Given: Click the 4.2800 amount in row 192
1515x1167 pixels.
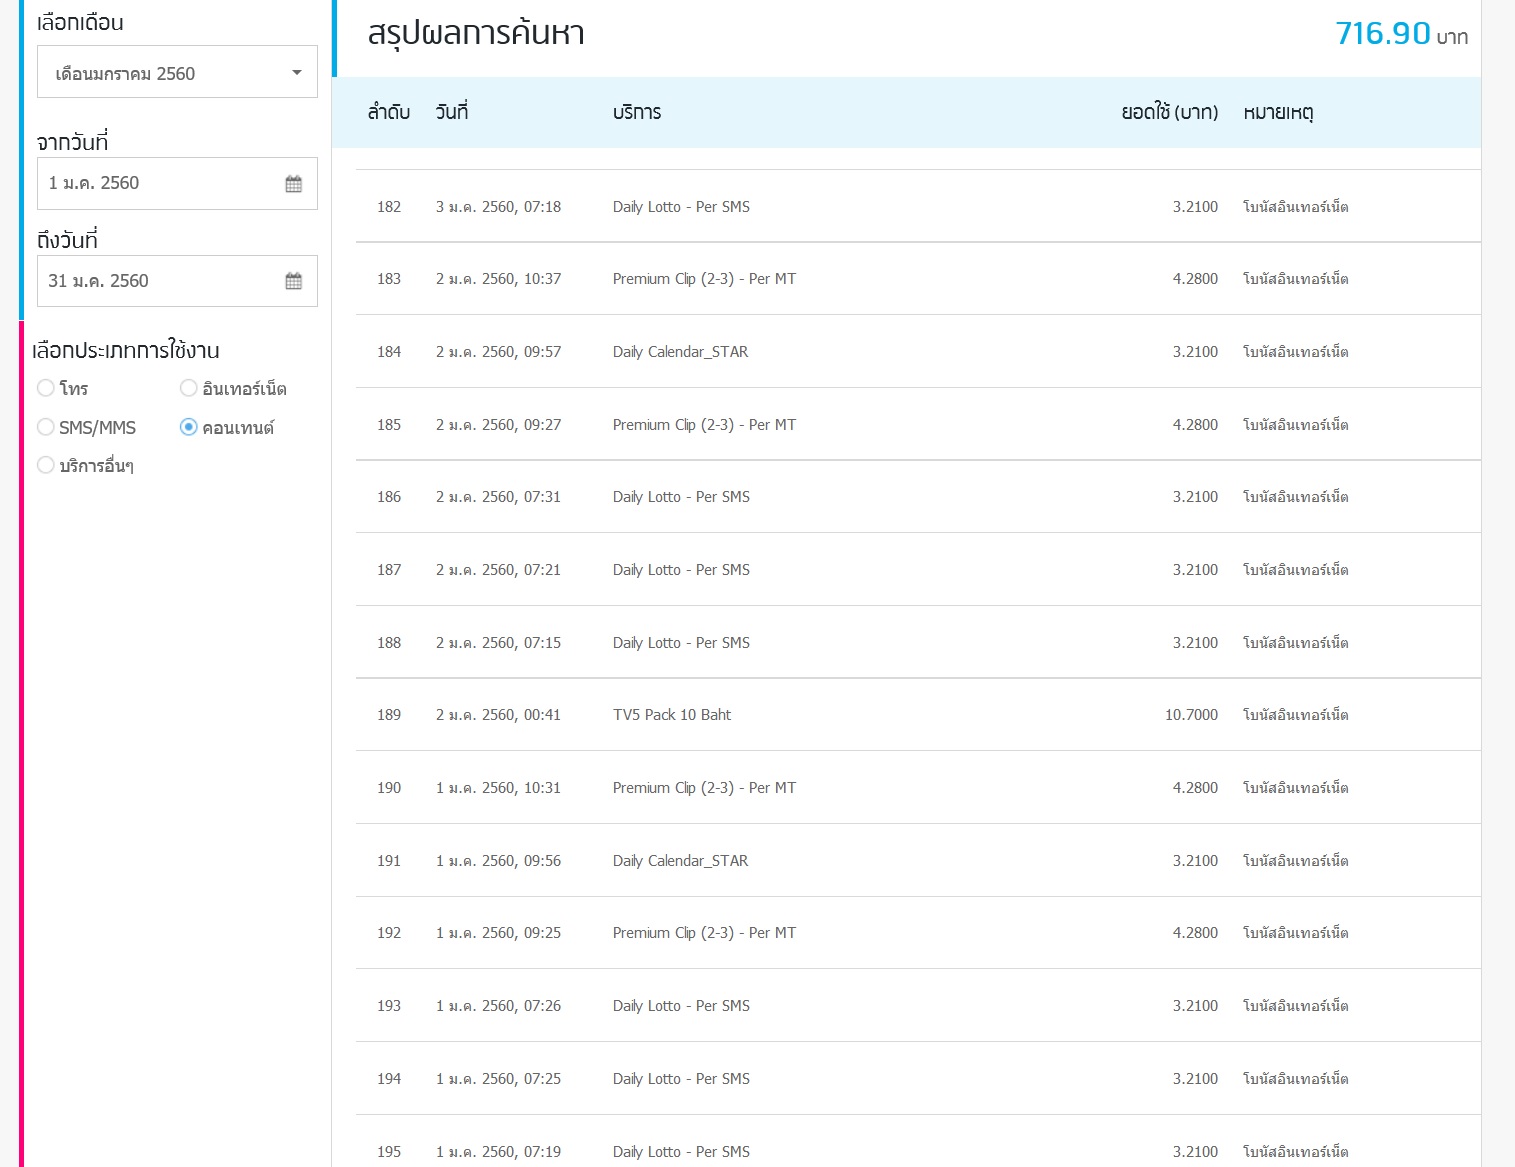Looking at the screenshot, I should 1195,933.
